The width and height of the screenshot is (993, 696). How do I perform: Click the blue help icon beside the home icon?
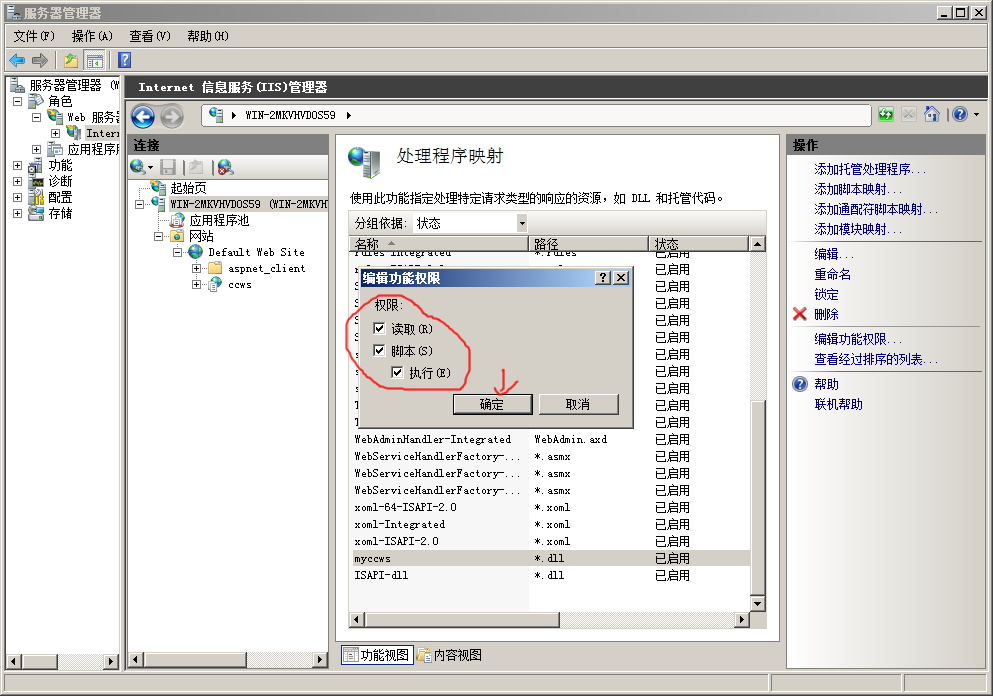pyautogui.click(x=959, y=114)
